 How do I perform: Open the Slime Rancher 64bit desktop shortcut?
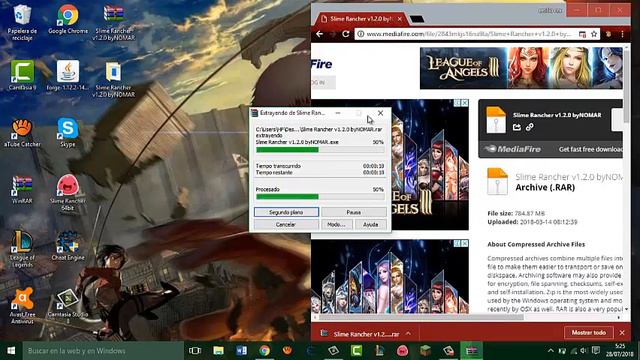68,193
